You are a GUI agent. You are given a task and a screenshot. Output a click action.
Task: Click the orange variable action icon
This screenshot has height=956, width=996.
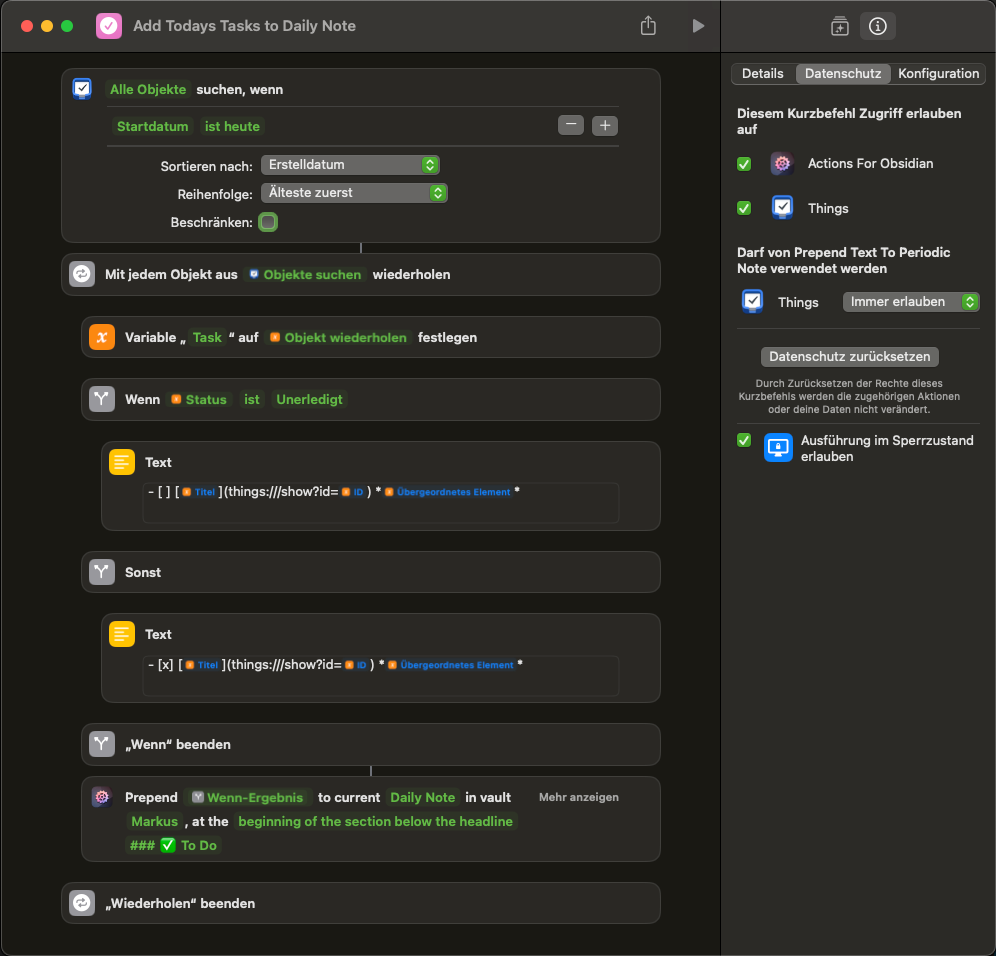pyautogui.click(x=102, y=337)
